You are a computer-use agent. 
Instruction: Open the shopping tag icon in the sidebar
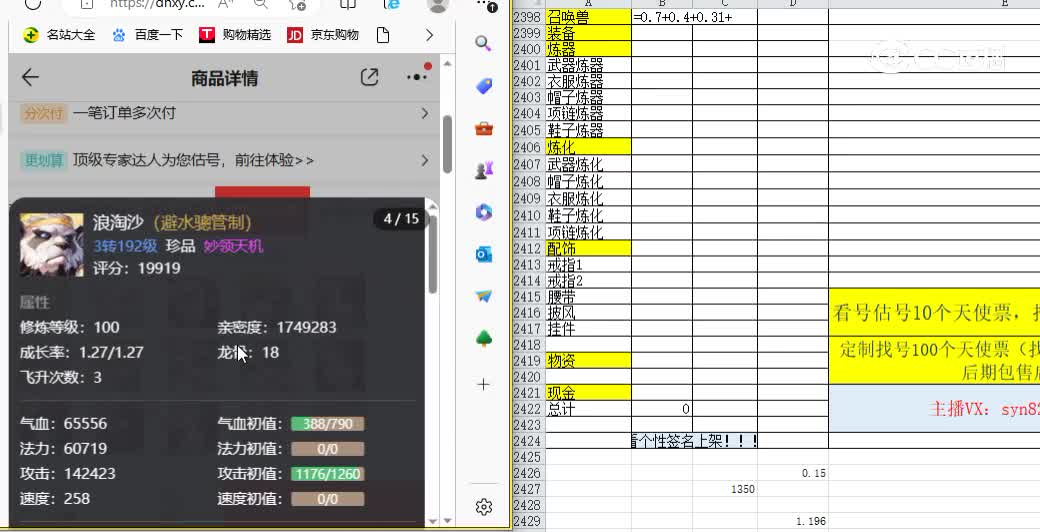484,86
